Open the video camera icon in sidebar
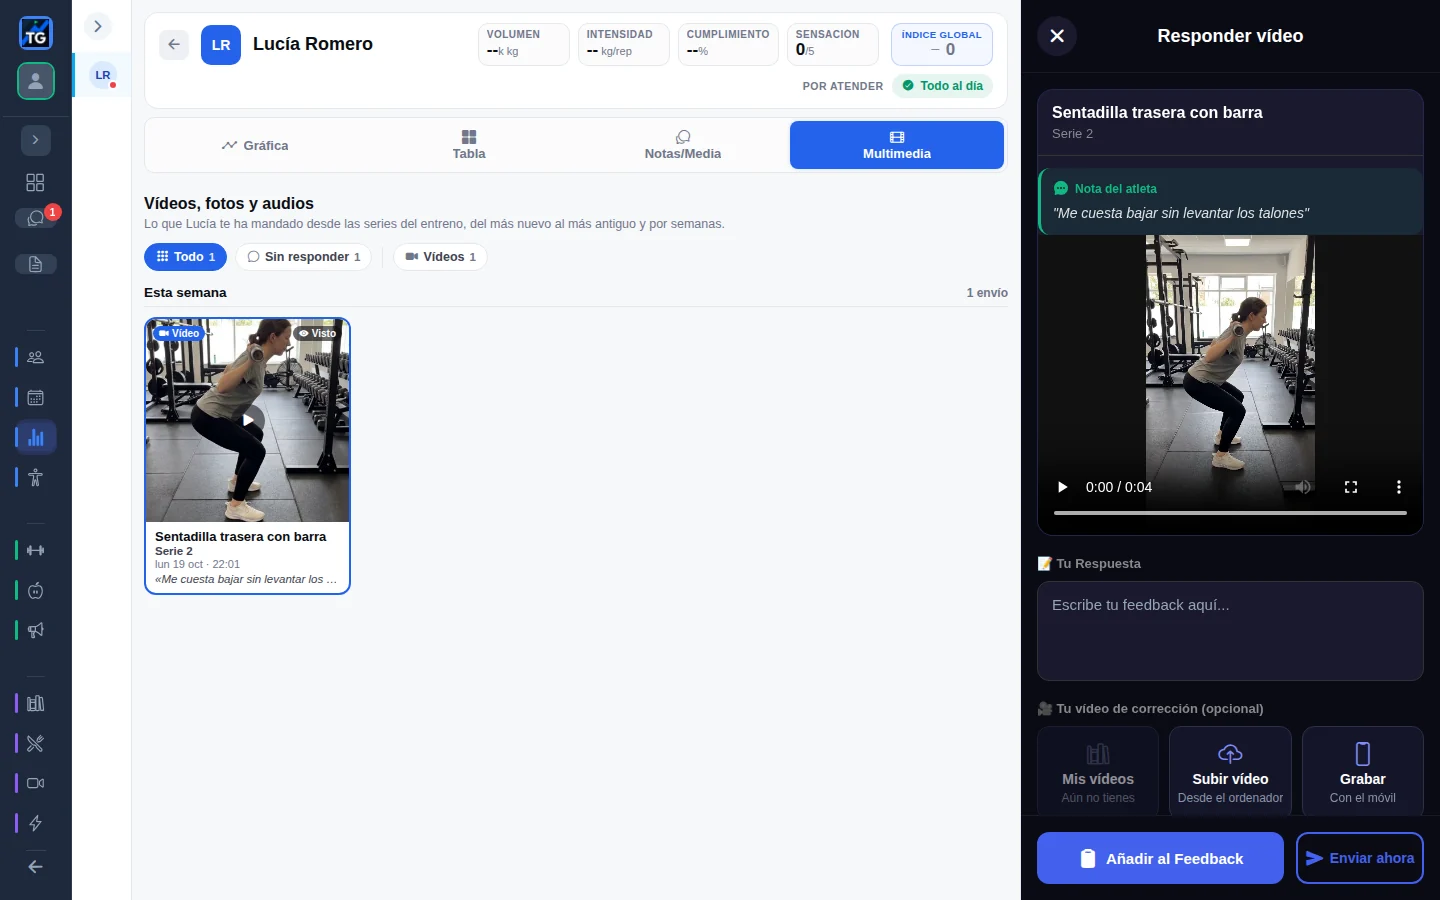 [36, 783]
